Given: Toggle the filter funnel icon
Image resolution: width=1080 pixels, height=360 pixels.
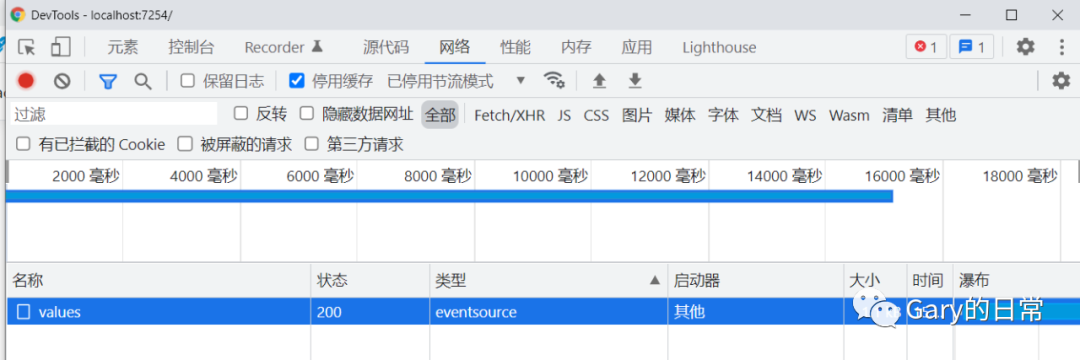Looking at the screenshot, I should click(107, 82).
